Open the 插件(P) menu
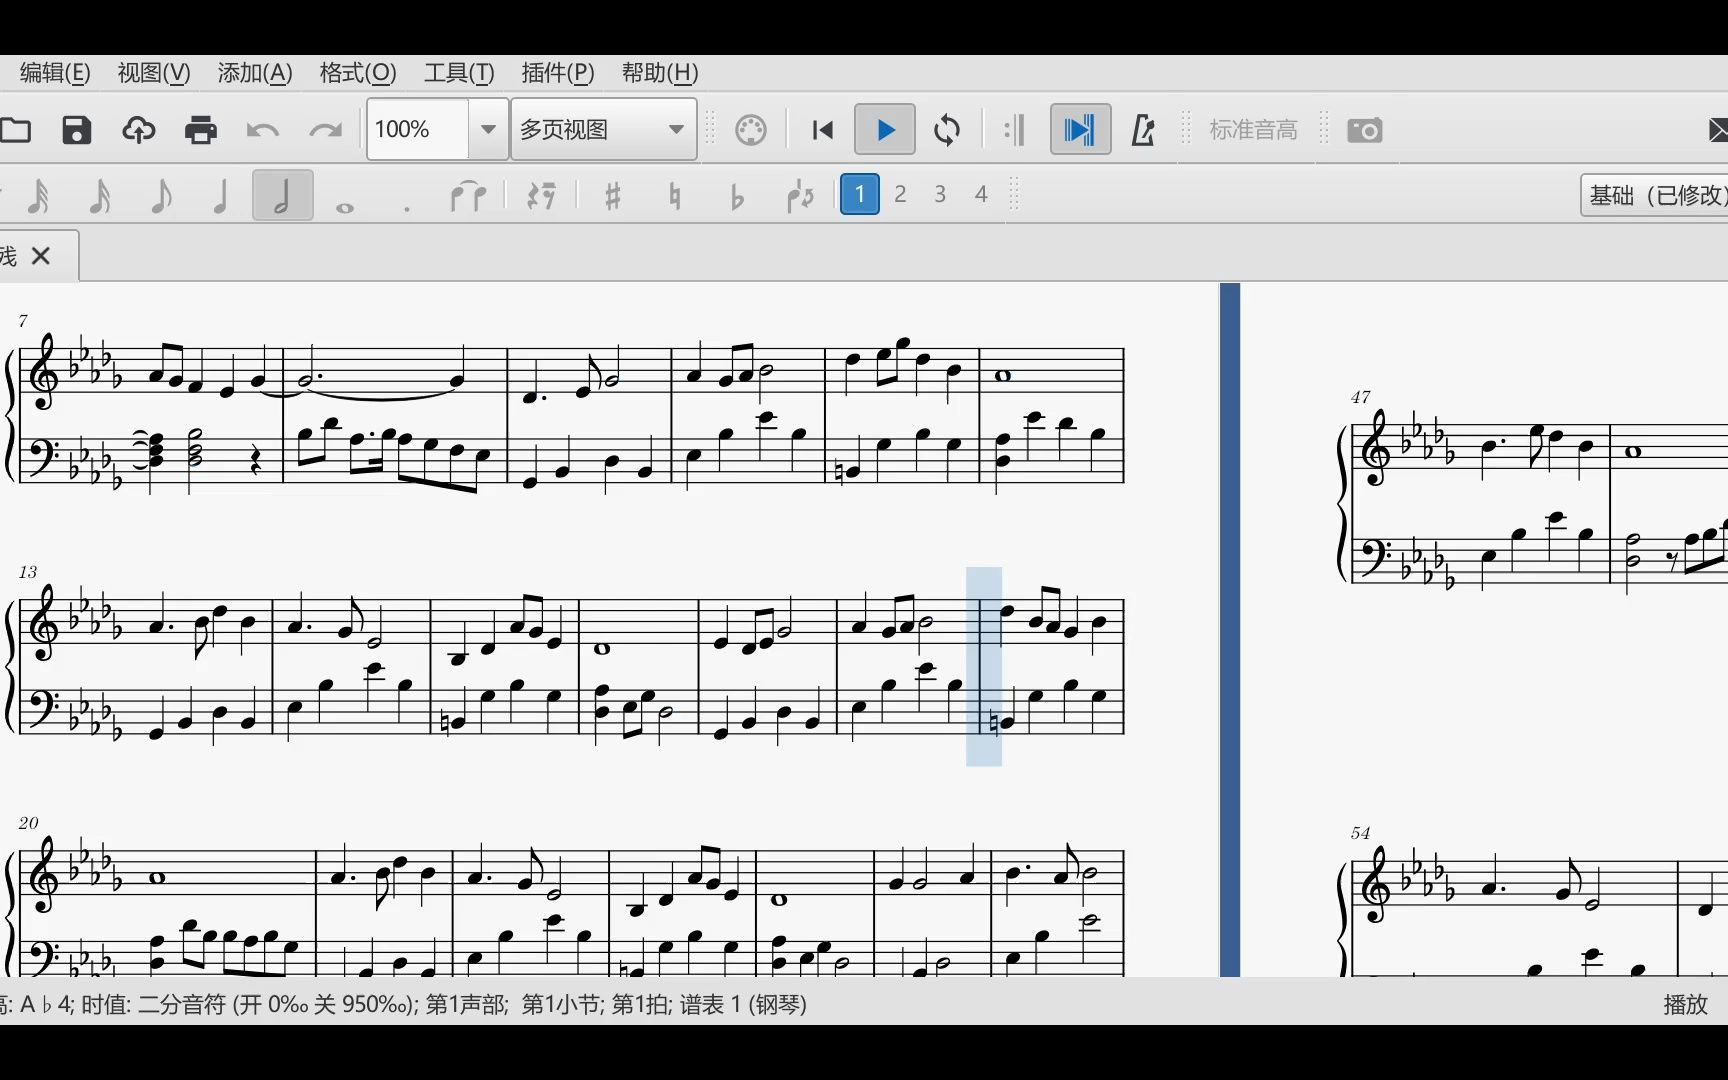Screen dimensions: 1728x1080 click(558, 73)
